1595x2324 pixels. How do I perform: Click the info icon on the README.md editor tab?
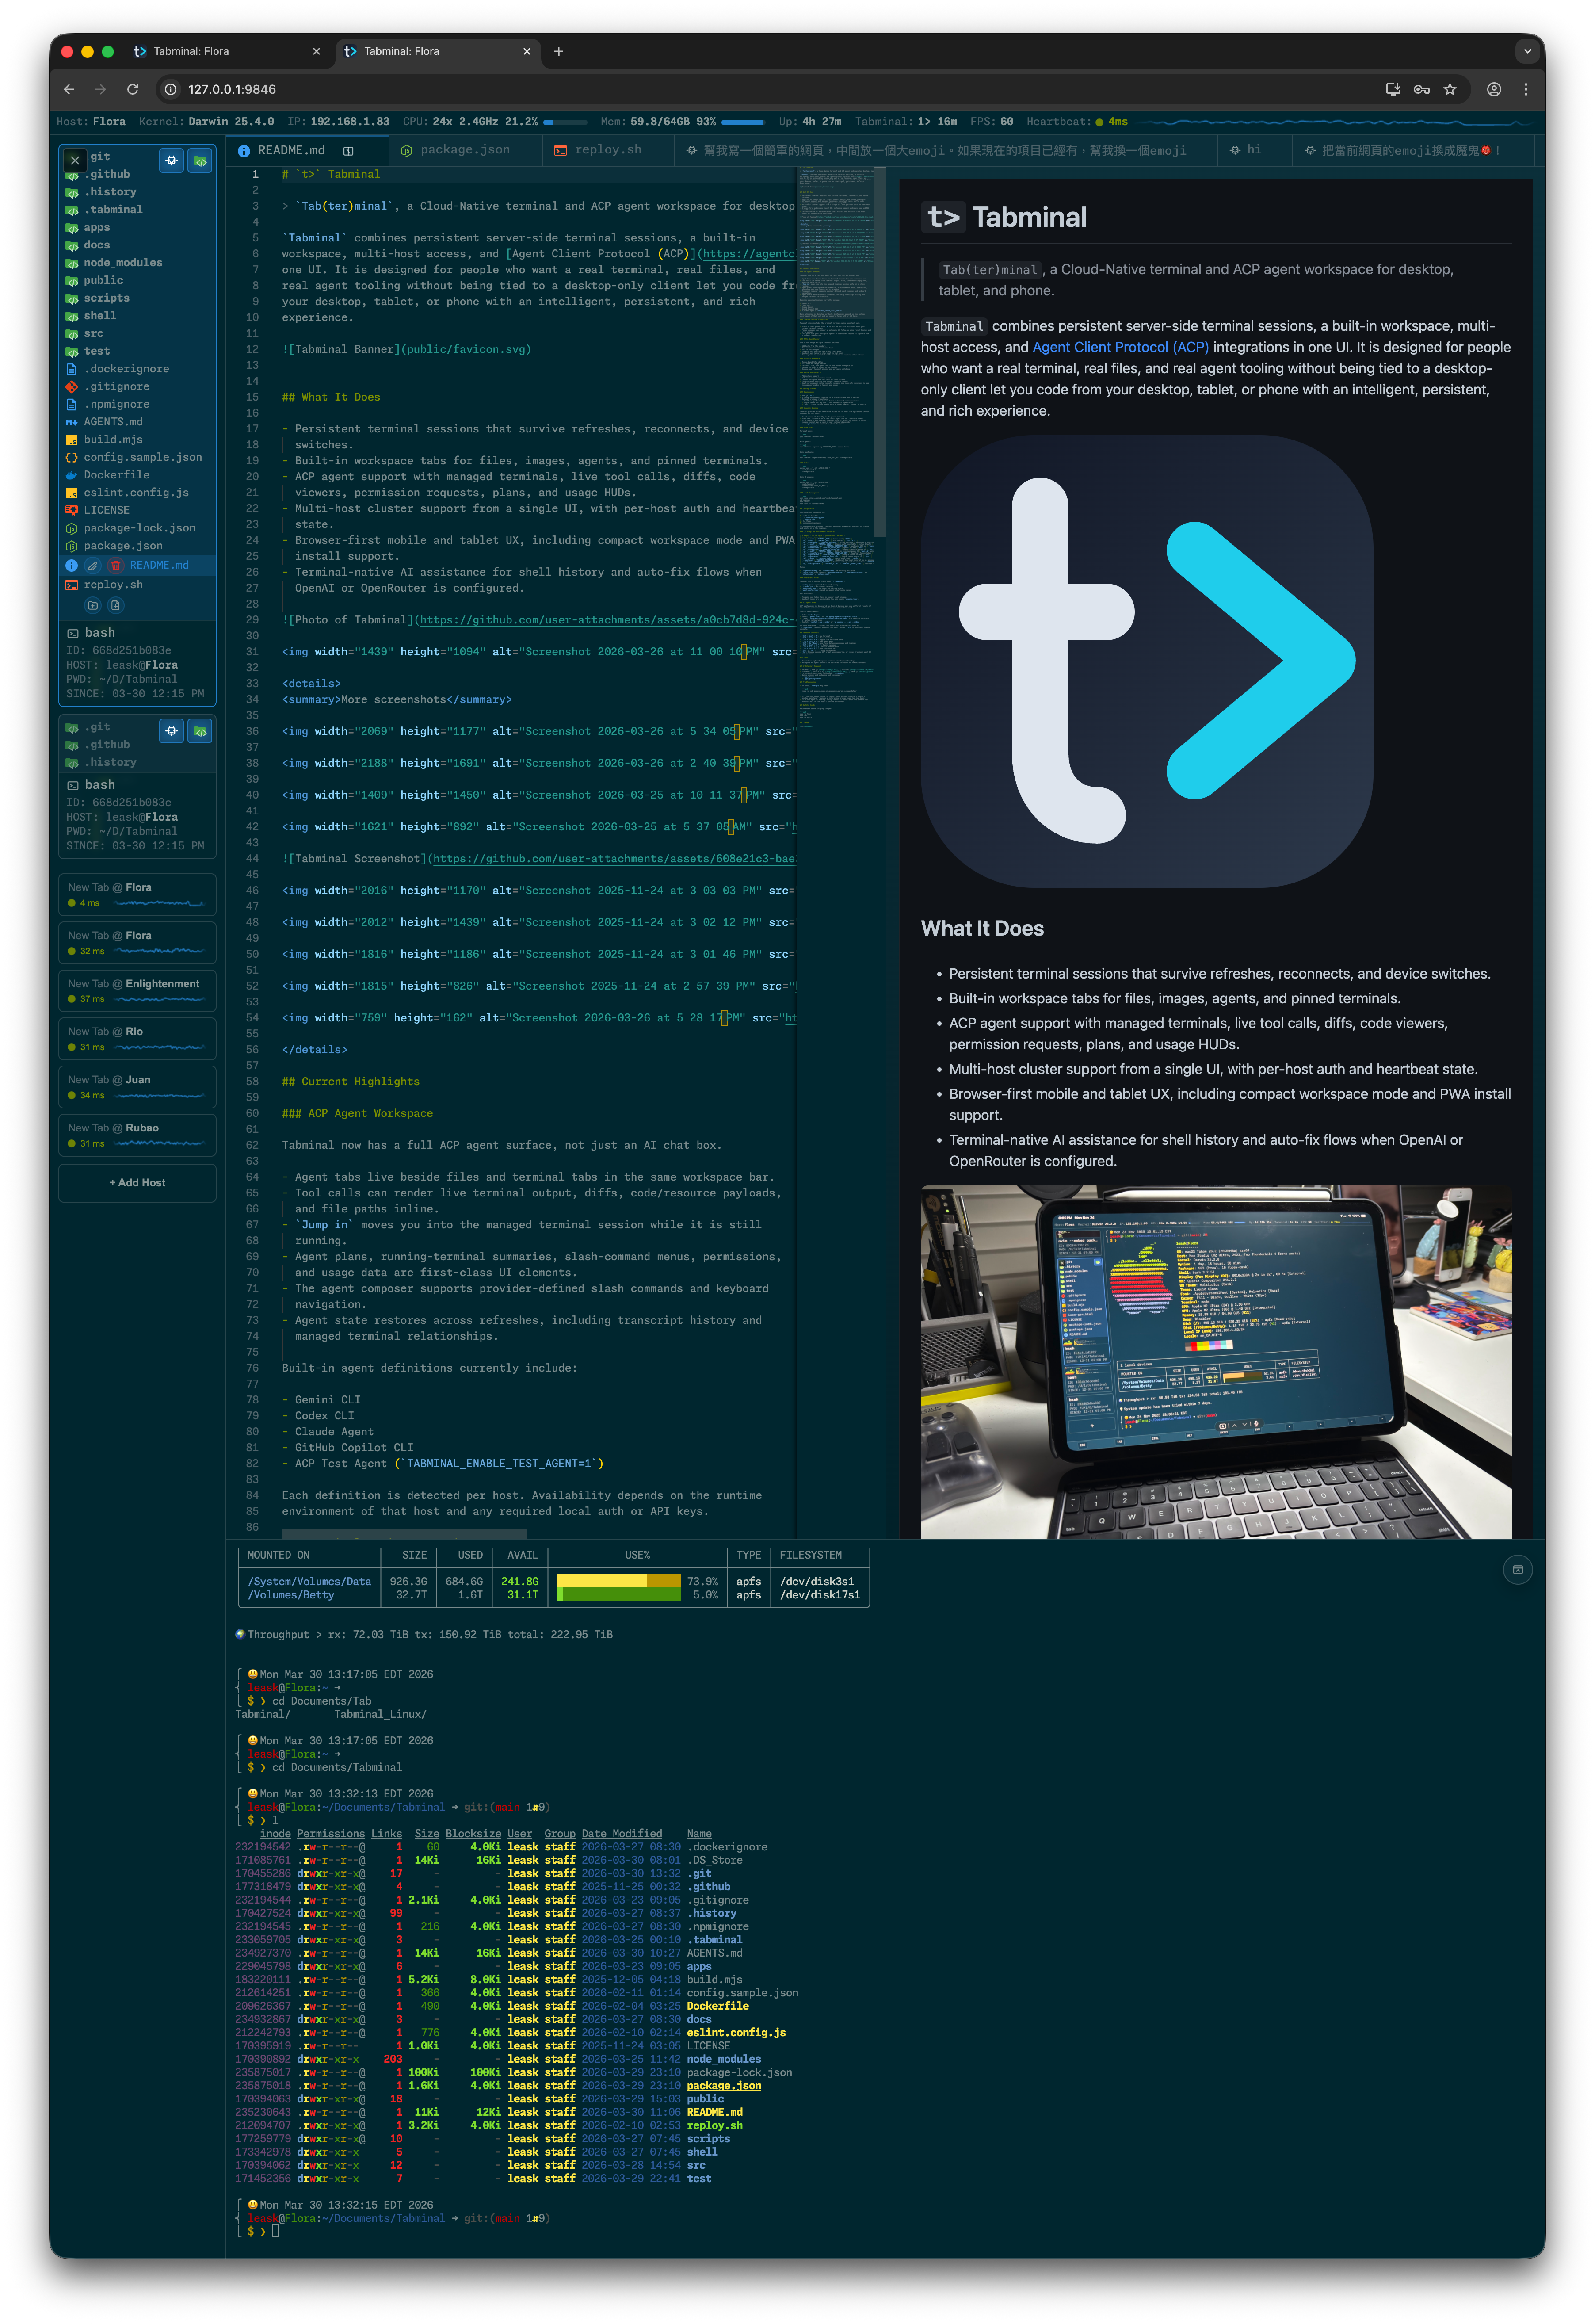[244, 151]
